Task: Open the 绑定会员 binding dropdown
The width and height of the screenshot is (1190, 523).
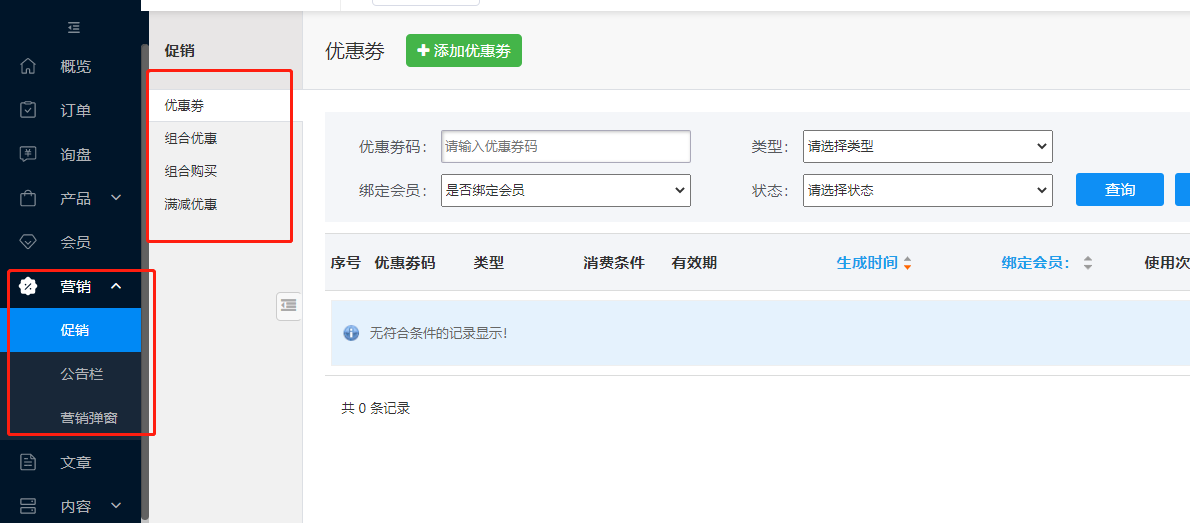Action: coord(565,190)
